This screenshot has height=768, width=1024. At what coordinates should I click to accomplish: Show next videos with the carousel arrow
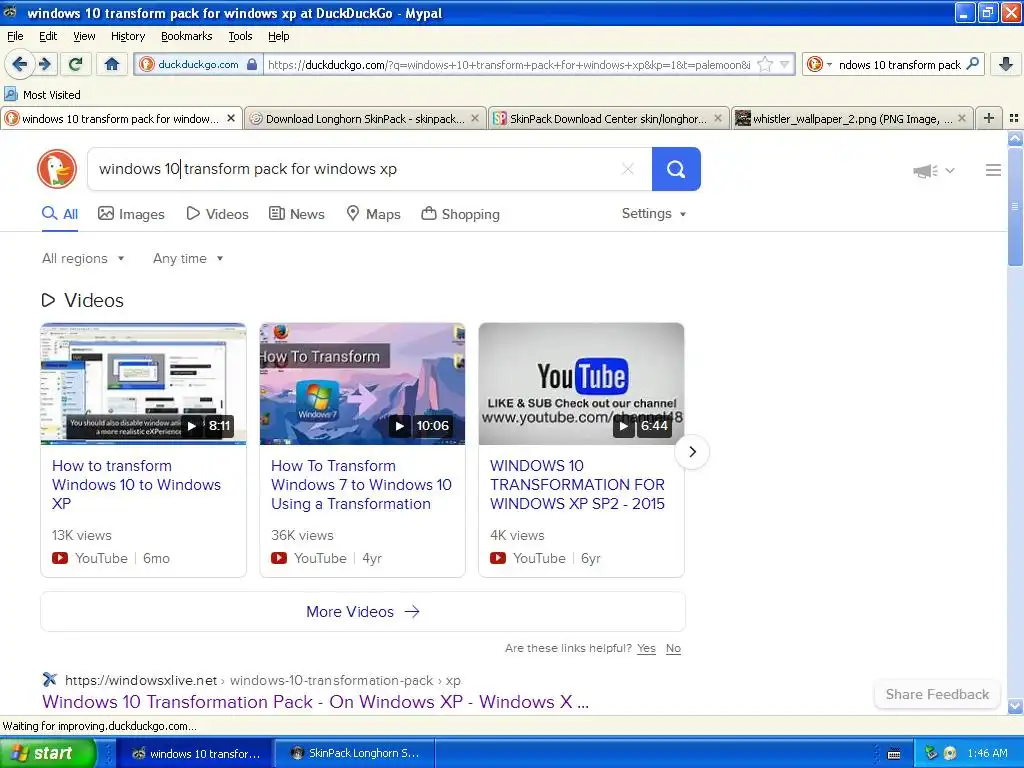[692, 451]
